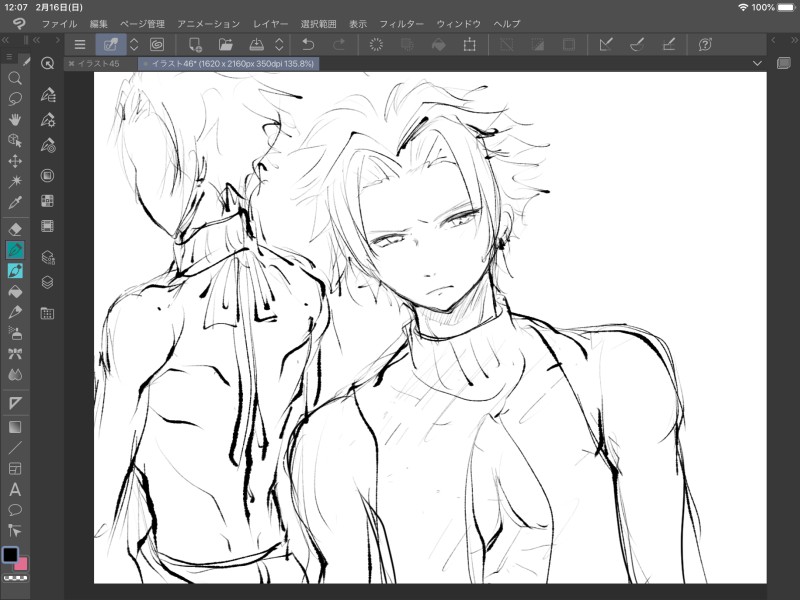Select the Balloon tool
Image resolution: width=800 pixels, height=600 pixels.
(x=15, y=510)
